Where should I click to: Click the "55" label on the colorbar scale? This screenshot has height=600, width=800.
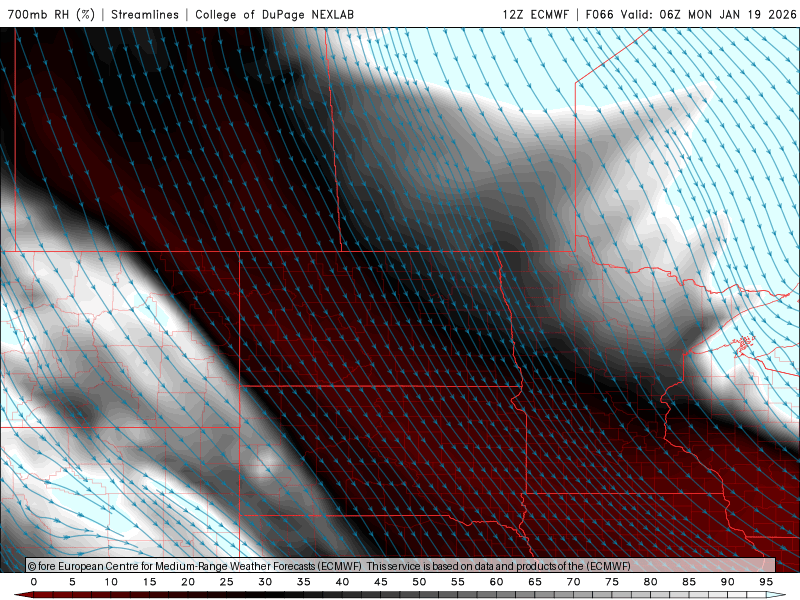pos(458,582)
